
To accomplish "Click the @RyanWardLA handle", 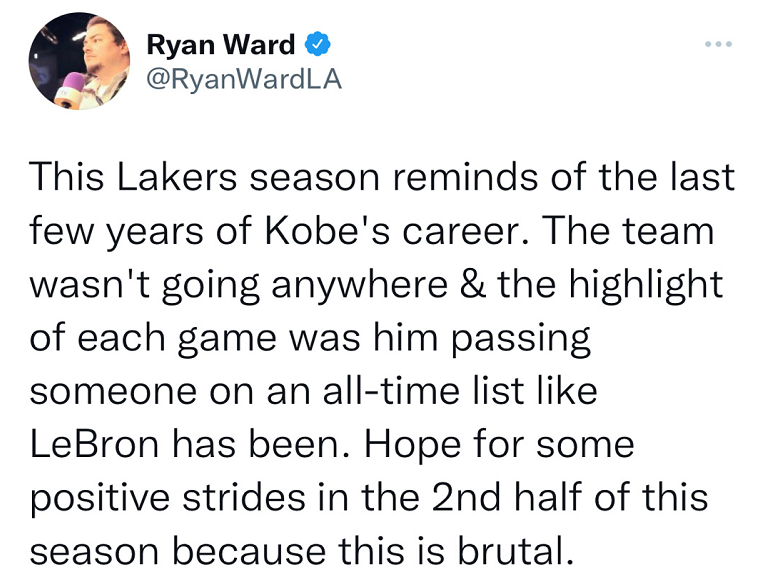I will (244, 80).
